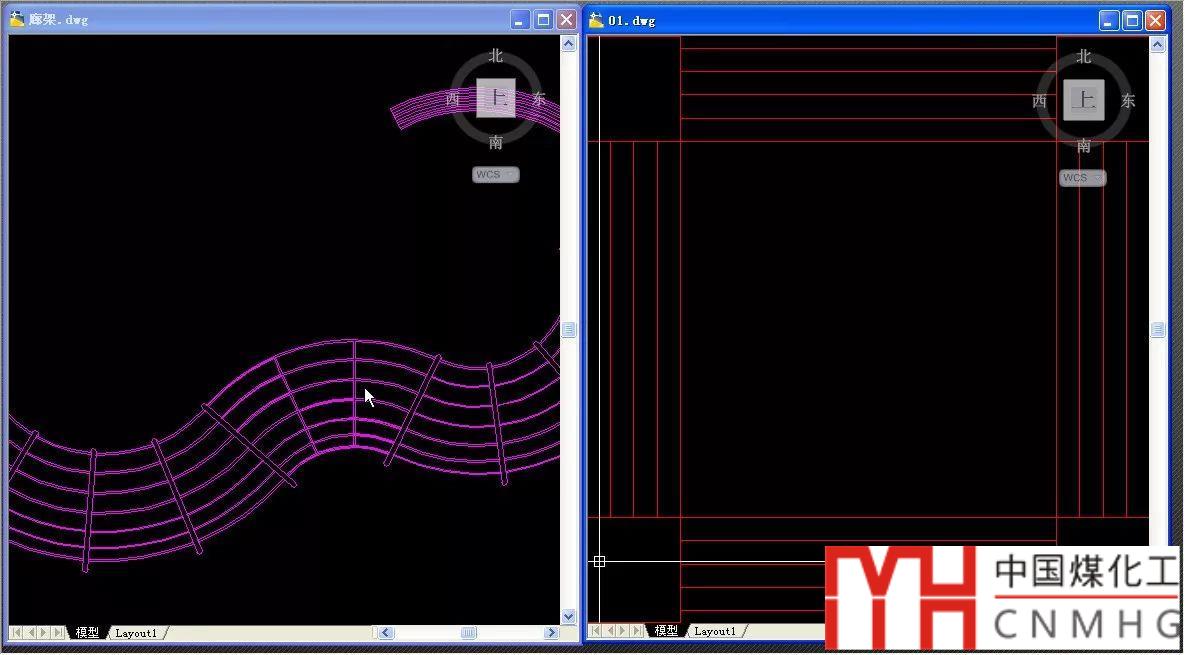This screenshot has width=1185, height=655.
Task: Open the WCS dropdown in 廊架.dwg window
Action: pyautogui.click(x=496, y=175)
